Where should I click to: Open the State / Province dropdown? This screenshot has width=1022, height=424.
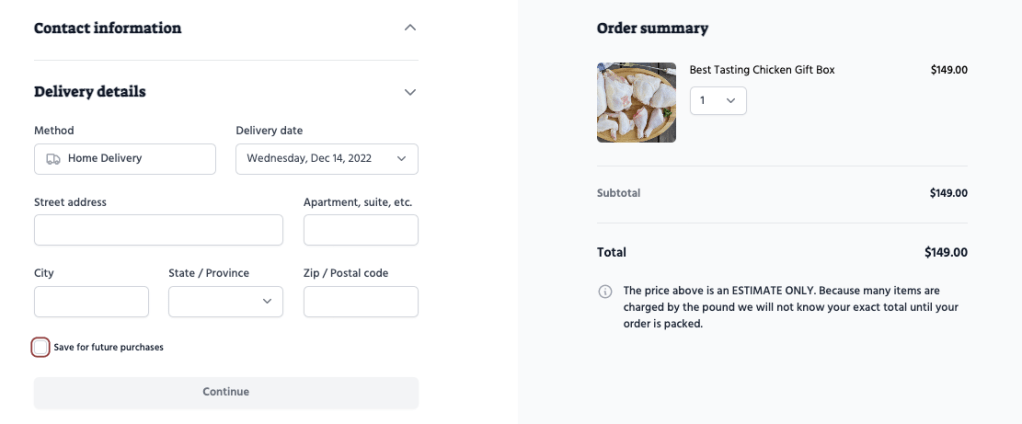click(225, 301)
